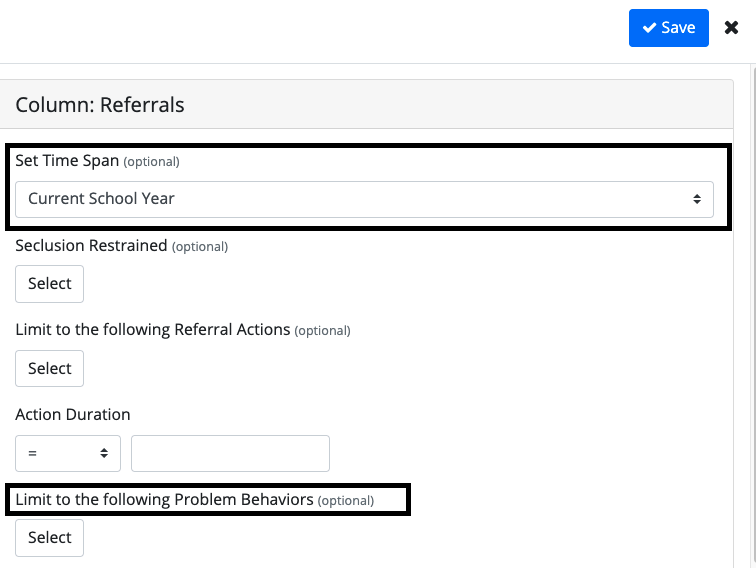The height and width of the screenshot is (568, 756).
Task: Open Select under Referral Actions
Action: click(49, 368)
